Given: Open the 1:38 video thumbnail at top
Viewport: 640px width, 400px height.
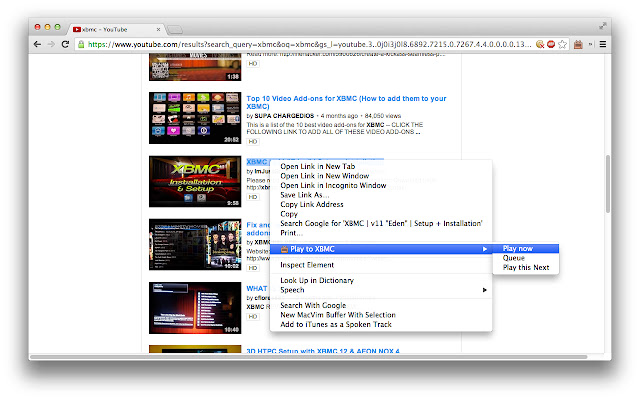Looking at the screenshot, I should coord(195,67).
